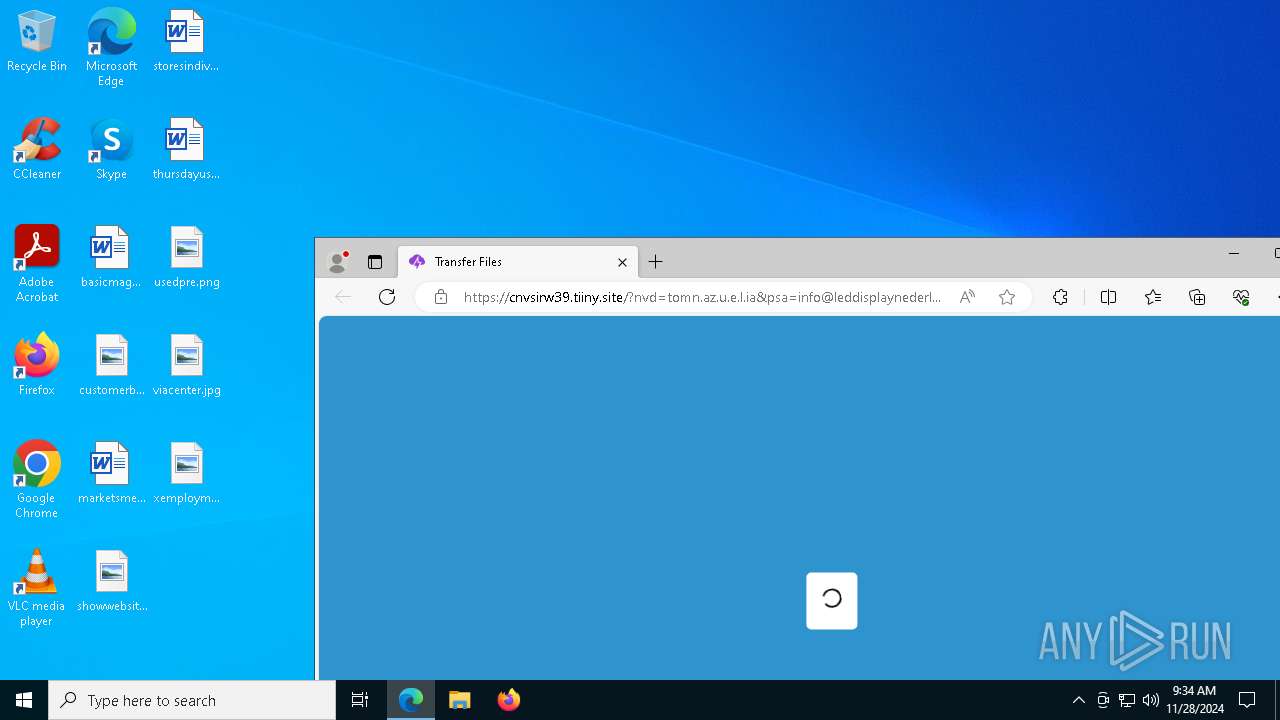The image size is (1280, 720).
Task: Activate Read Aloud in address bar
Action: tap(967, 297)
